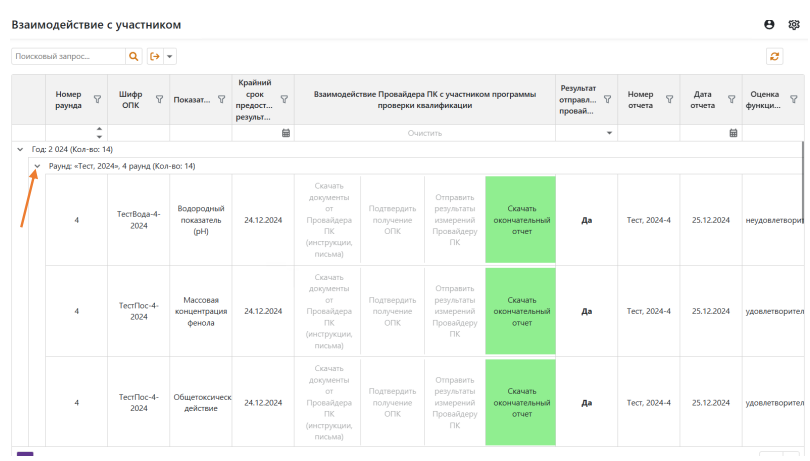Open filter for Оценка функци... column
810x461 pixels.
[x=794, y=99]
